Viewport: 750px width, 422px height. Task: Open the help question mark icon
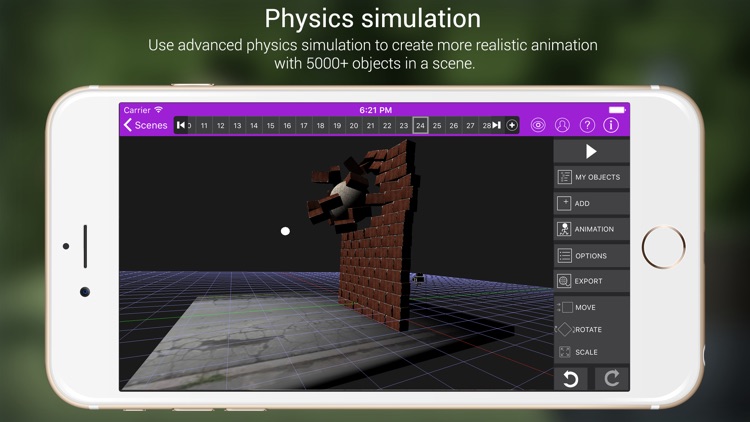(587, 125)
